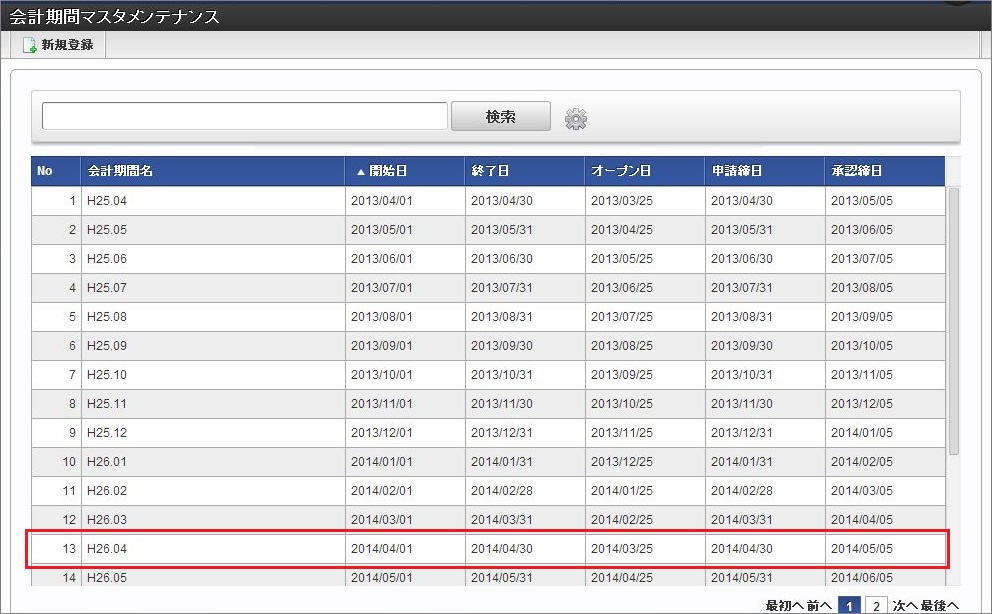Select the highlighted H26.04 row
The height and width of the screenshot is (614, 992).
486,549
